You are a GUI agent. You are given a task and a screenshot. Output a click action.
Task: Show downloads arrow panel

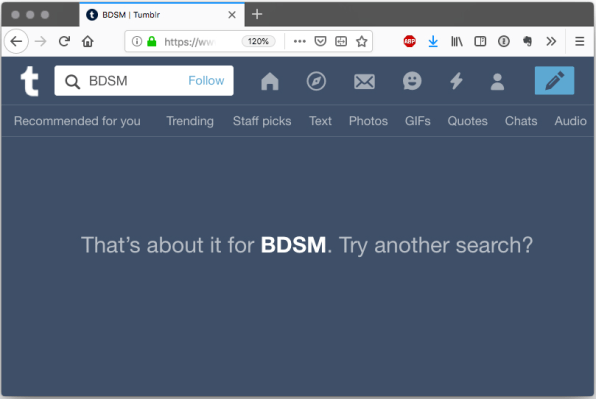tap(433, 41)
